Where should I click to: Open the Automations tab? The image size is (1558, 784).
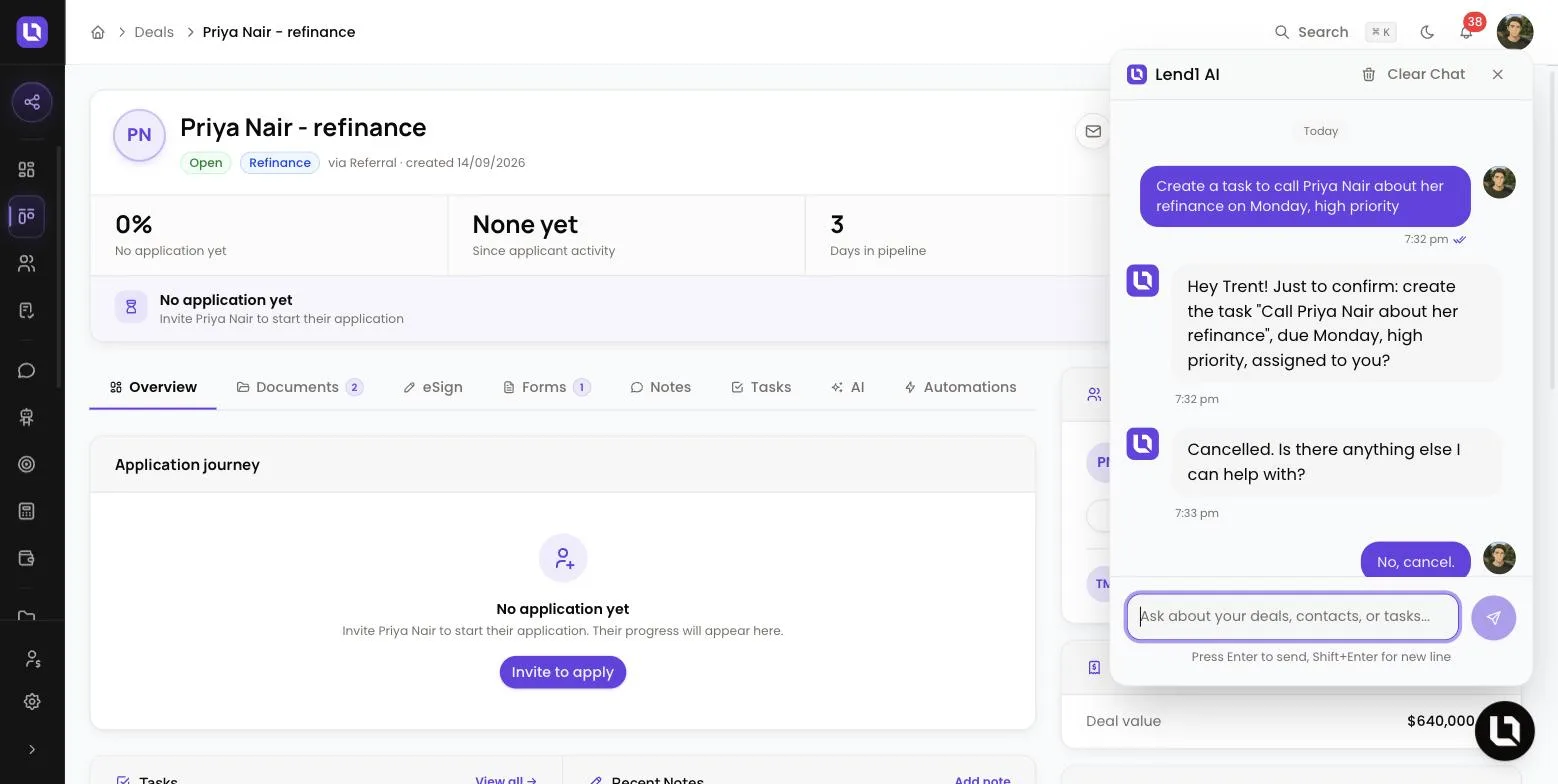coord(960,387)
